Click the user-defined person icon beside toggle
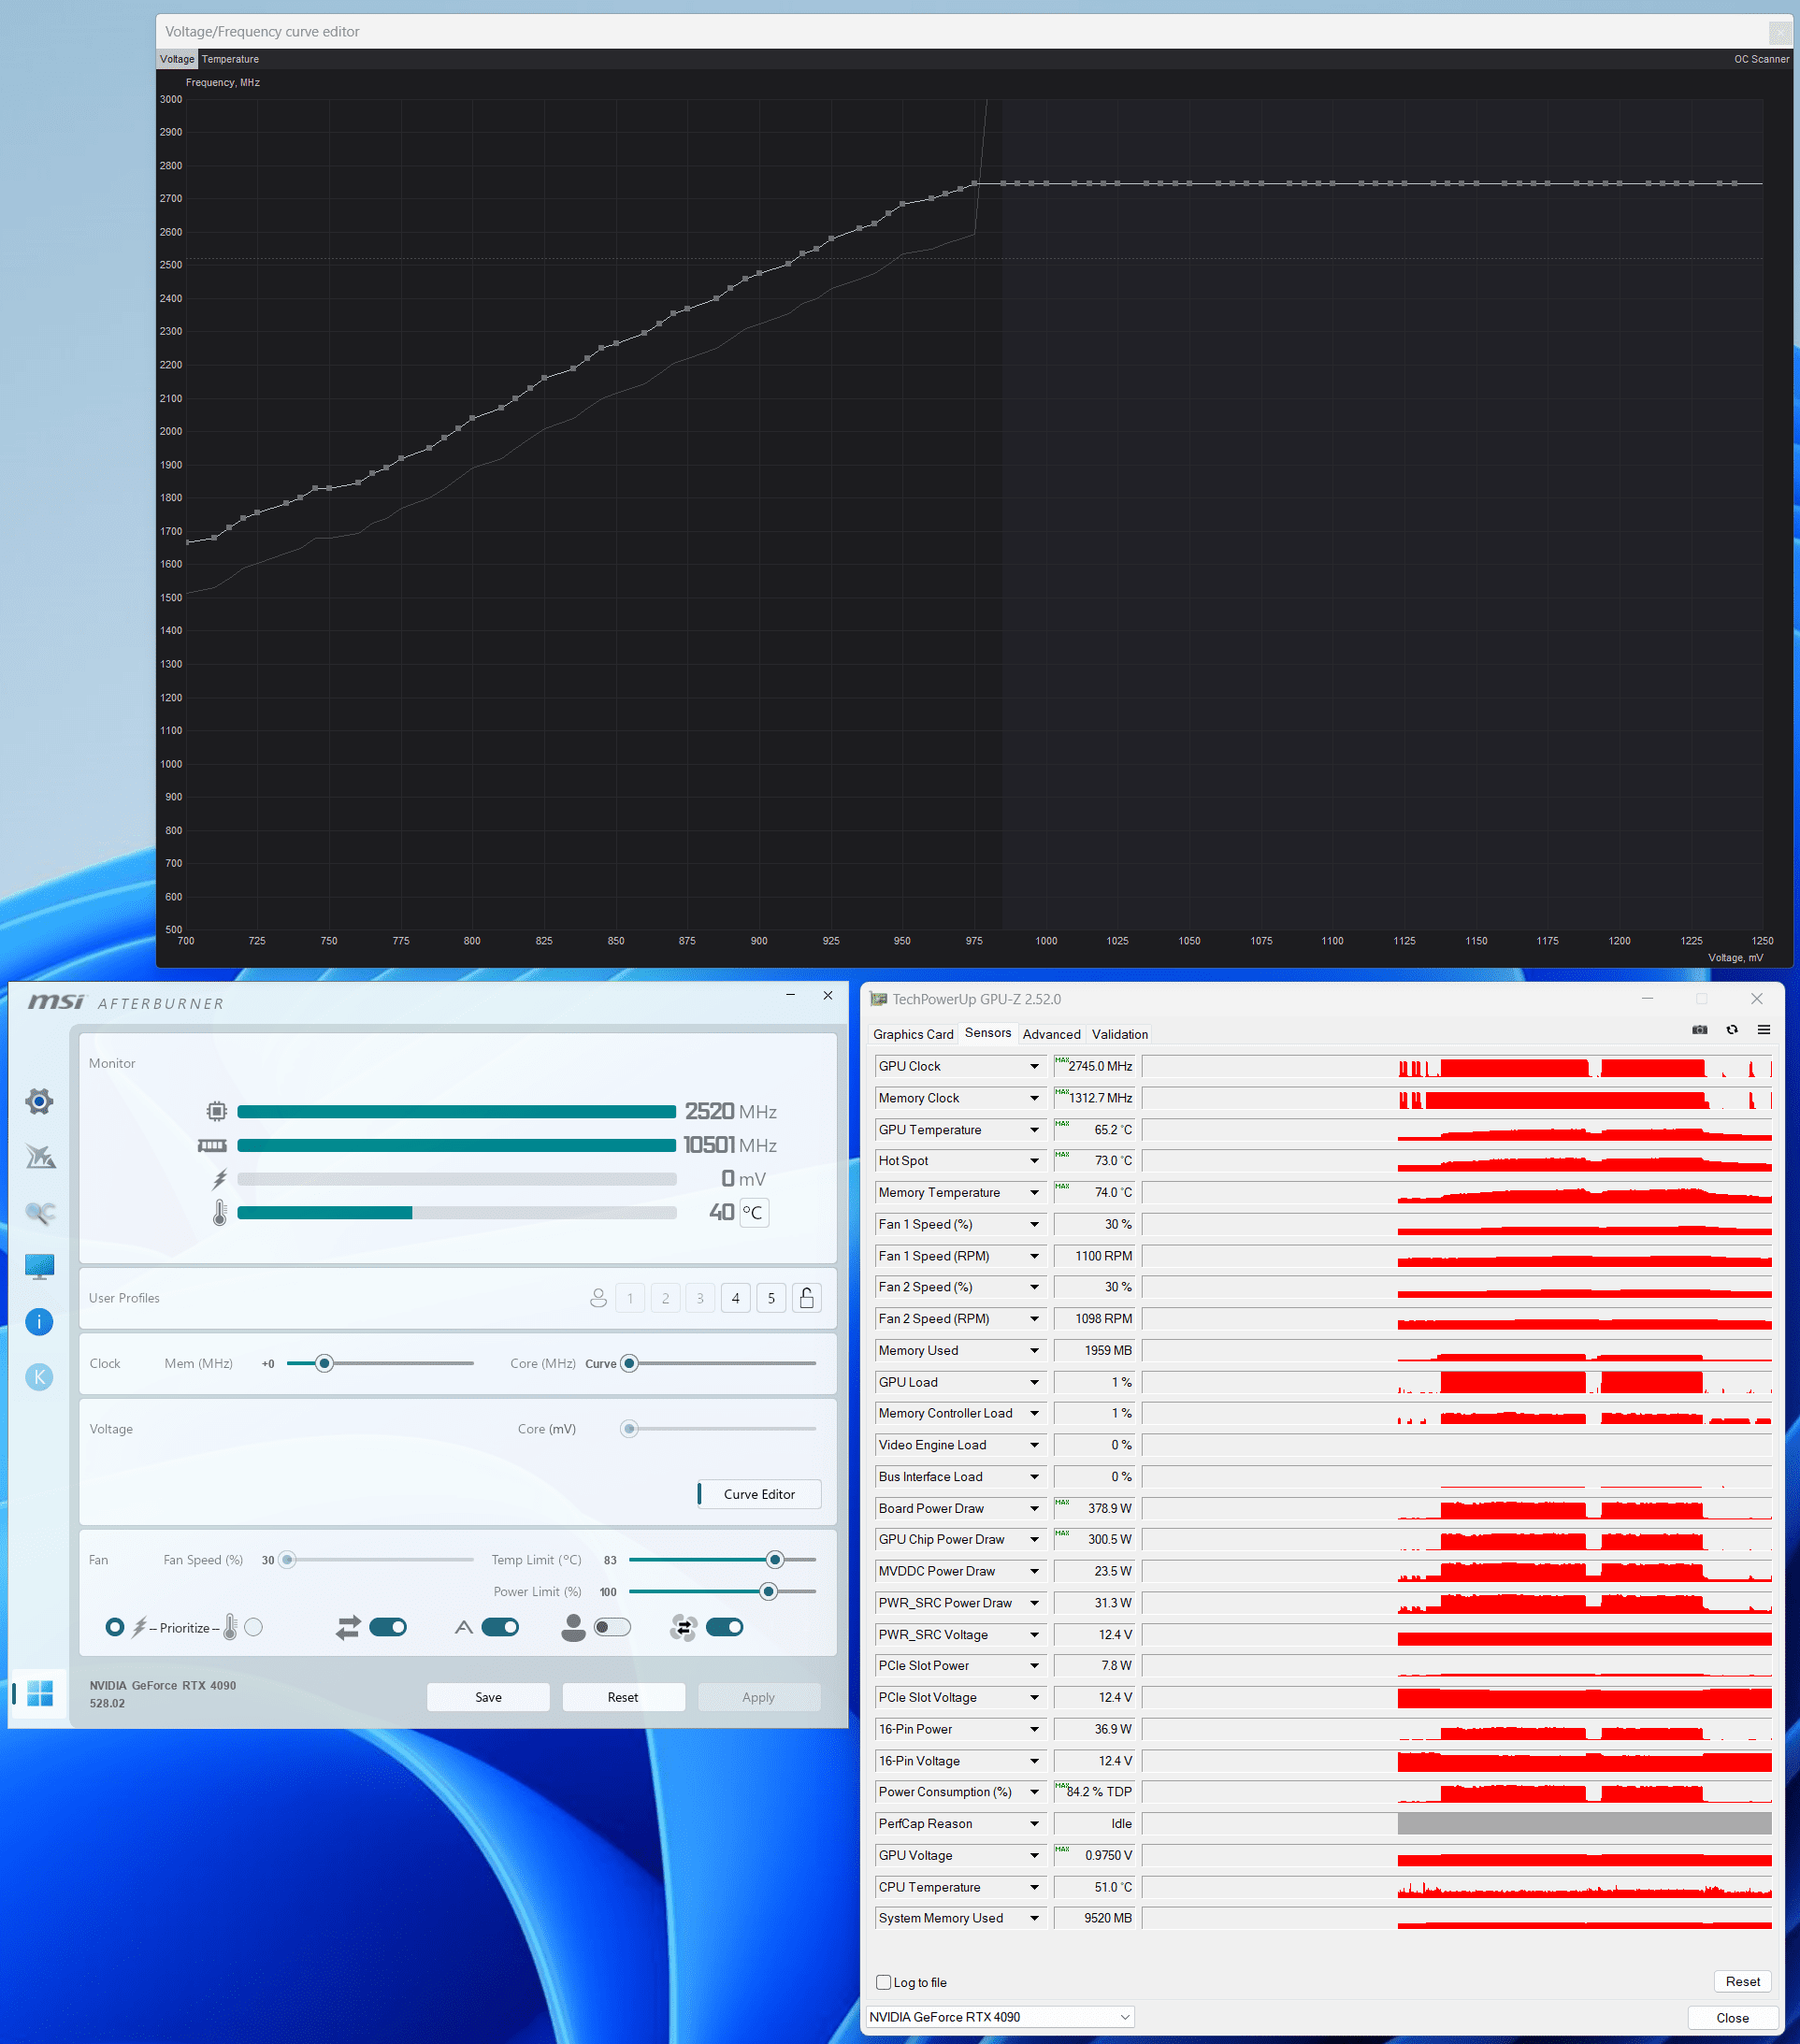The height and width of the screenshot is (2044, 1800). click(x=573, y=1628)
